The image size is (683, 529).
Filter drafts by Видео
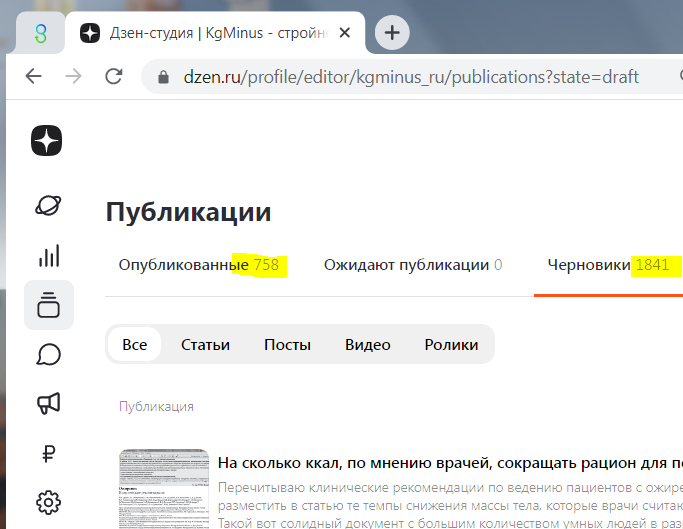pos(368,344)
